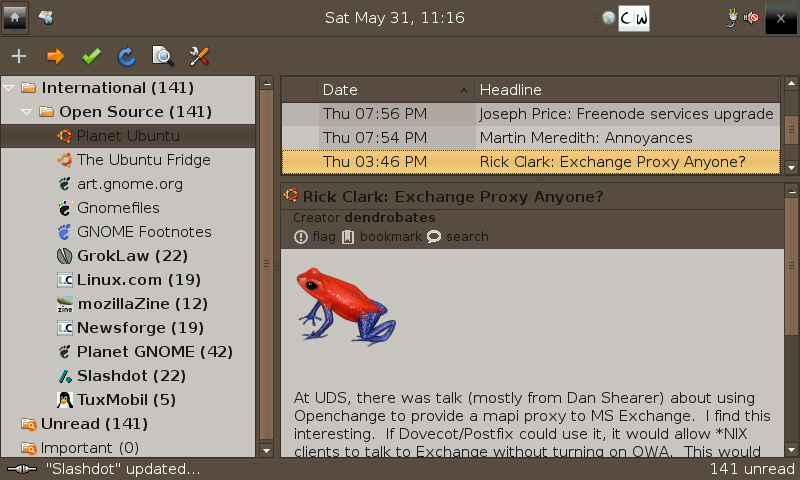Screen dimensions: 800x480
Task: Click the add new subscription plus icon
Action: tap(19, 56)
